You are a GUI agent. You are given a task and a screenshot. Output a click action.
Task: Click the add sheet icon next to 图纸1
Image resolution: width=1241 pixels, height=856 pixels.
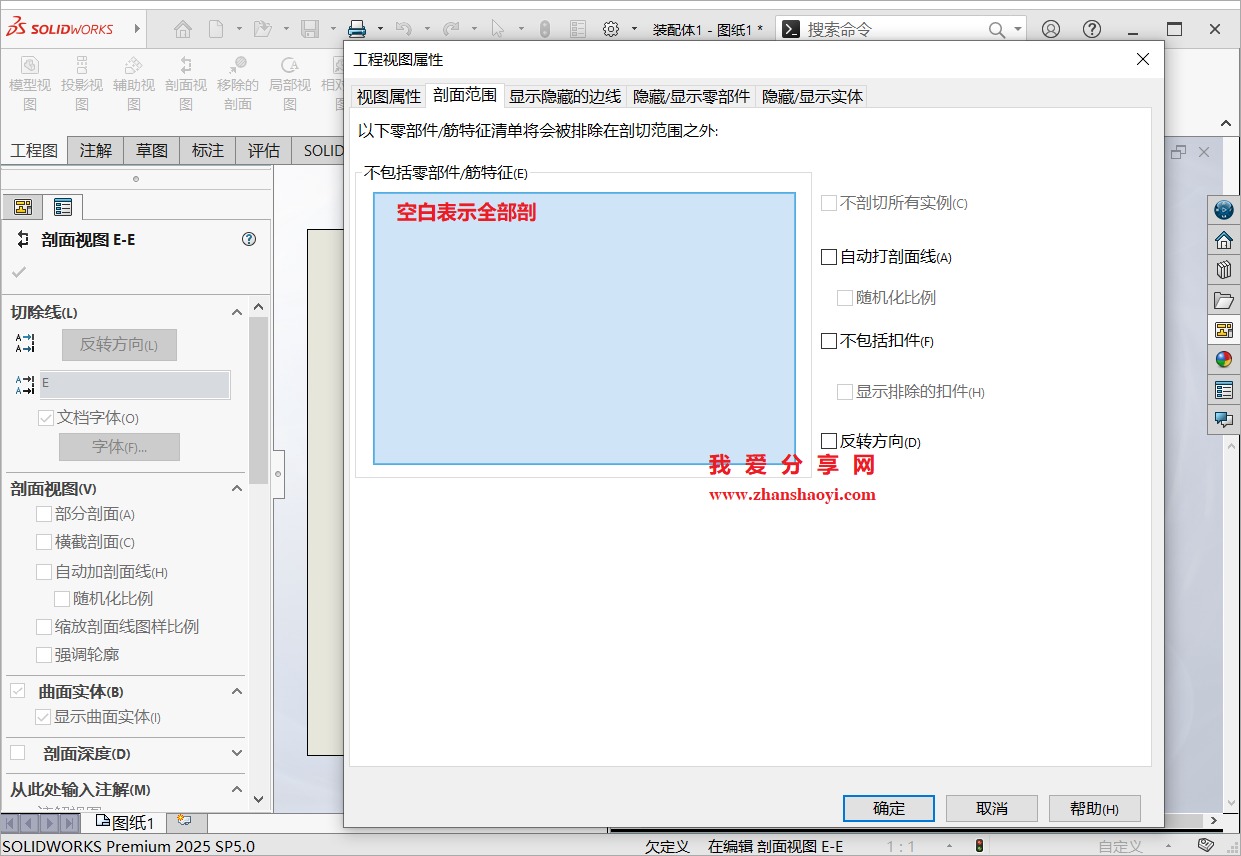pos(184,820)
